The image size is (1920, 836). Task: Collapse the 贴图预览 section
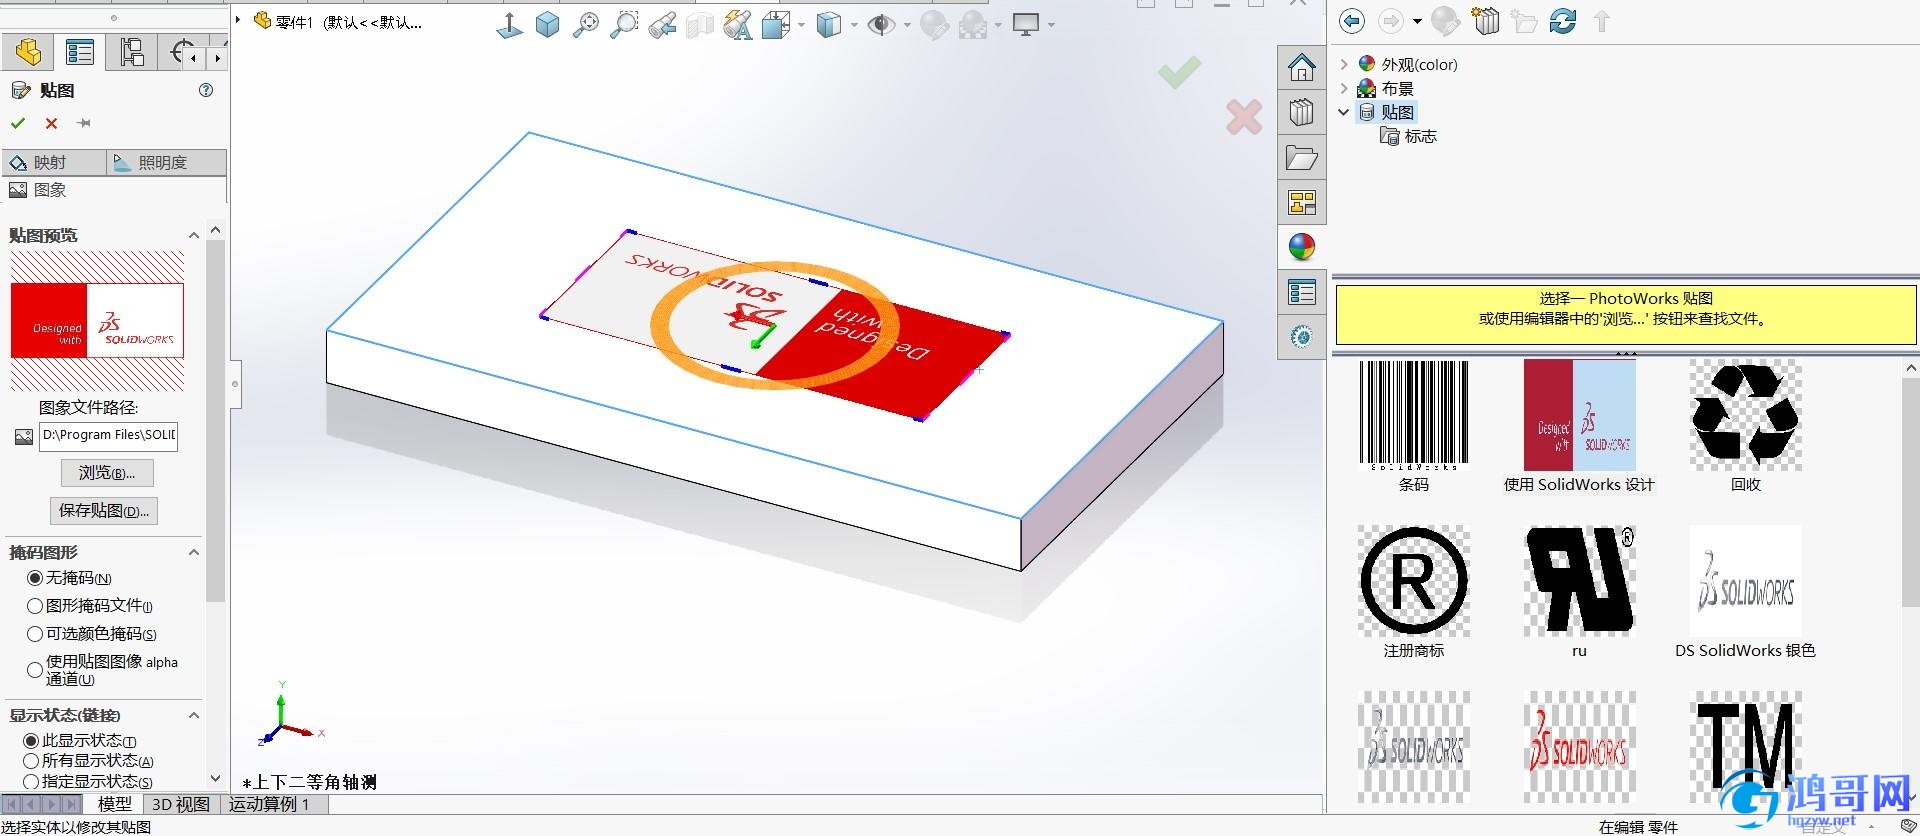tap(193, 235)
